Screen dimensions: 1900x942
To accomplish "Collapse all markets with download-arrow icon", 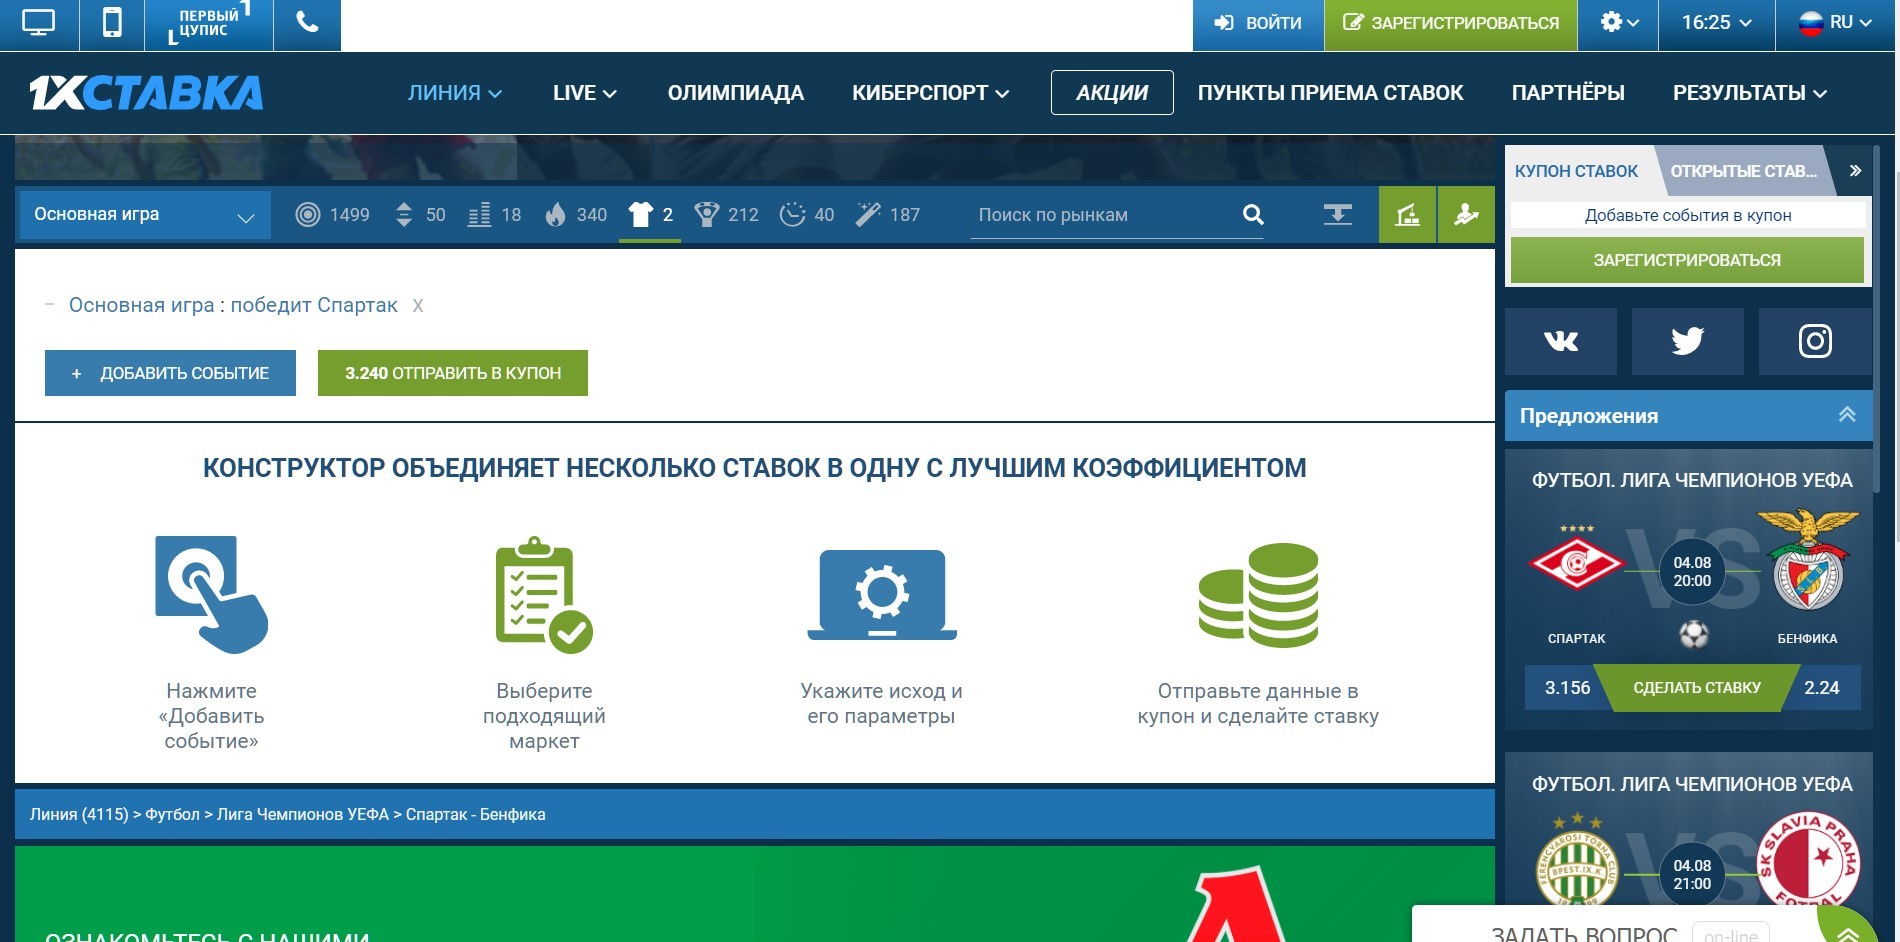I will pos(1337,214).
